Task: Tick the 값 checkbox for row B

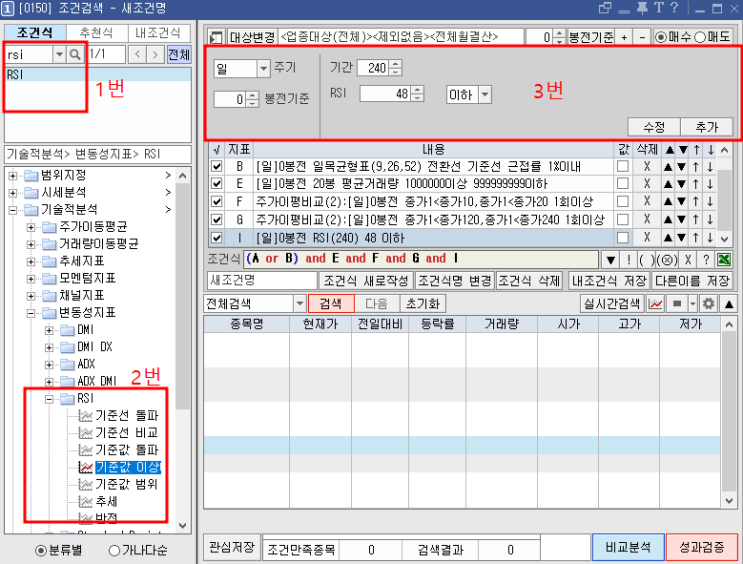Action: 623,166
